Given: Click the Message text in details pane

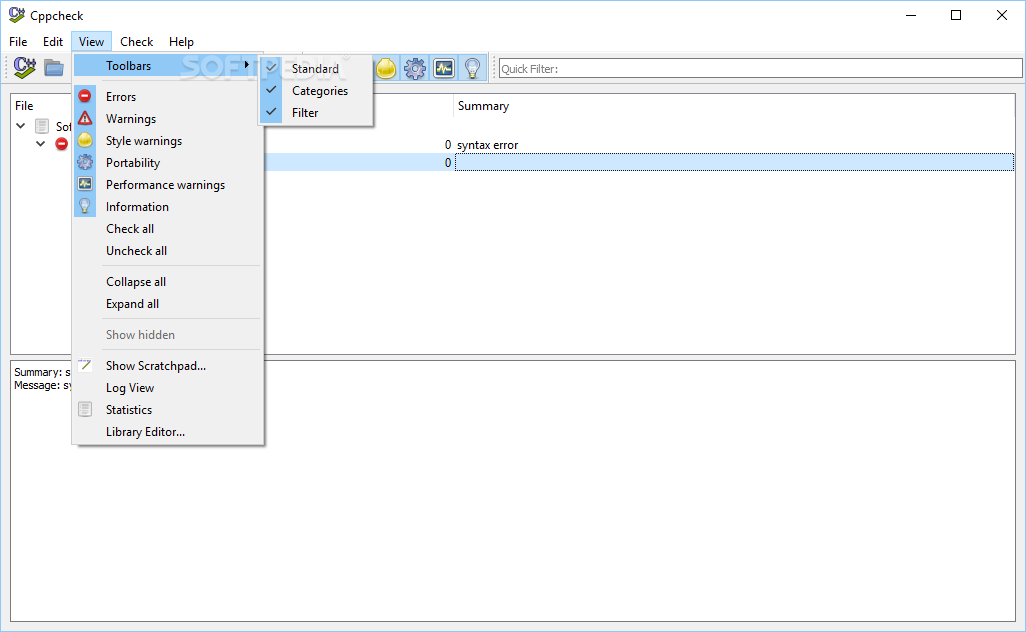Looking at the screenshot, I should 43,385.
